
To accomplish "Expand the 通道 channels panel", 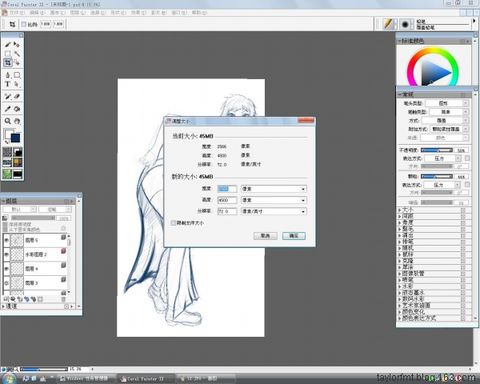I will (4, 306).
